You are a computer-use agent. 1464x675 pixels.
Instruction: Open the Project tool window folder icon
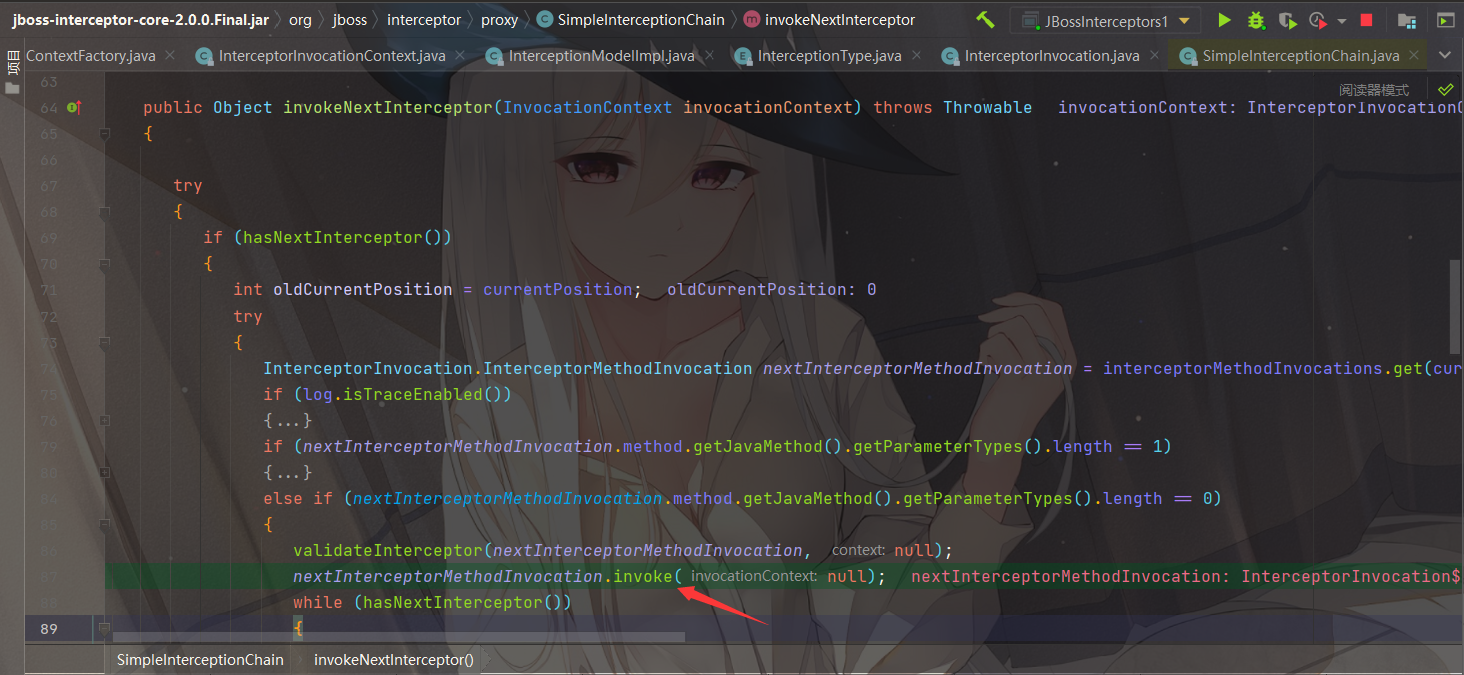pos(12,88)
